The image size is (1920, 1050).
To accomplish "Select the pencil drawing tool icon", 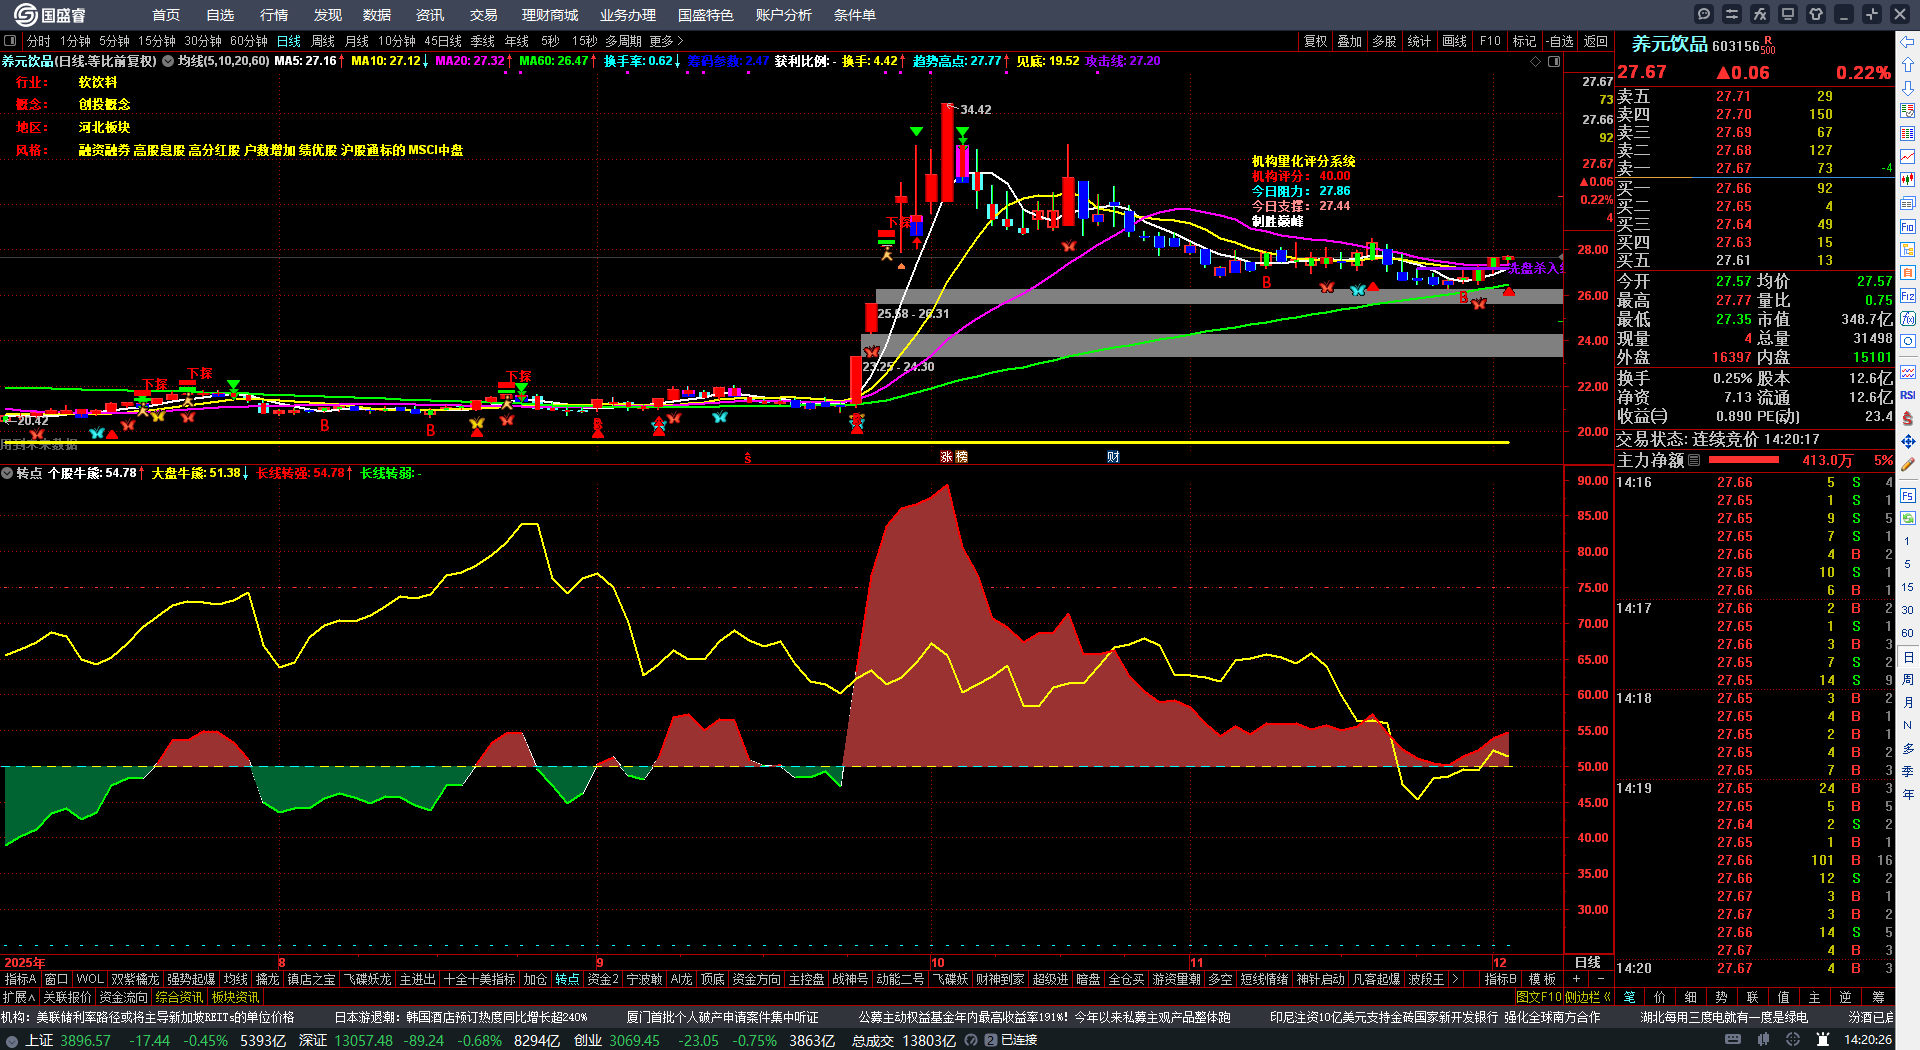I will click(x=1908, y=464).
